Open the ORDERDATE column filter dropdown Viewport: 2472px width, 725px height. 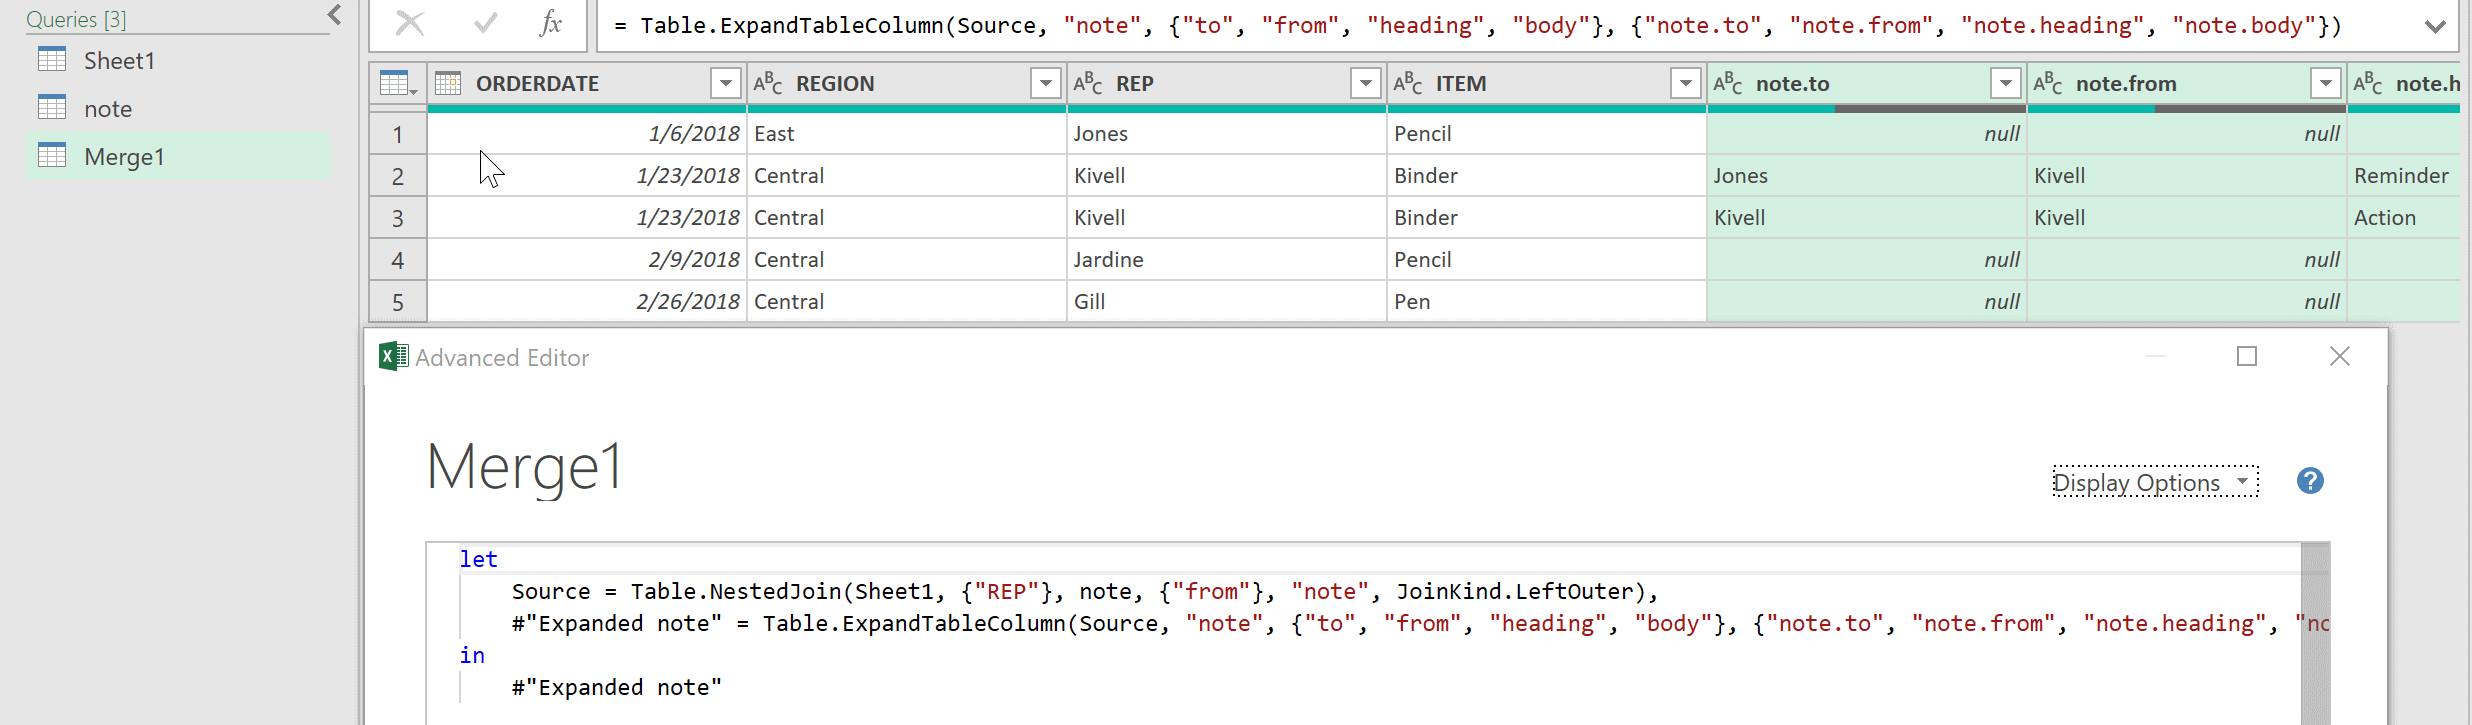click(726, 84)
